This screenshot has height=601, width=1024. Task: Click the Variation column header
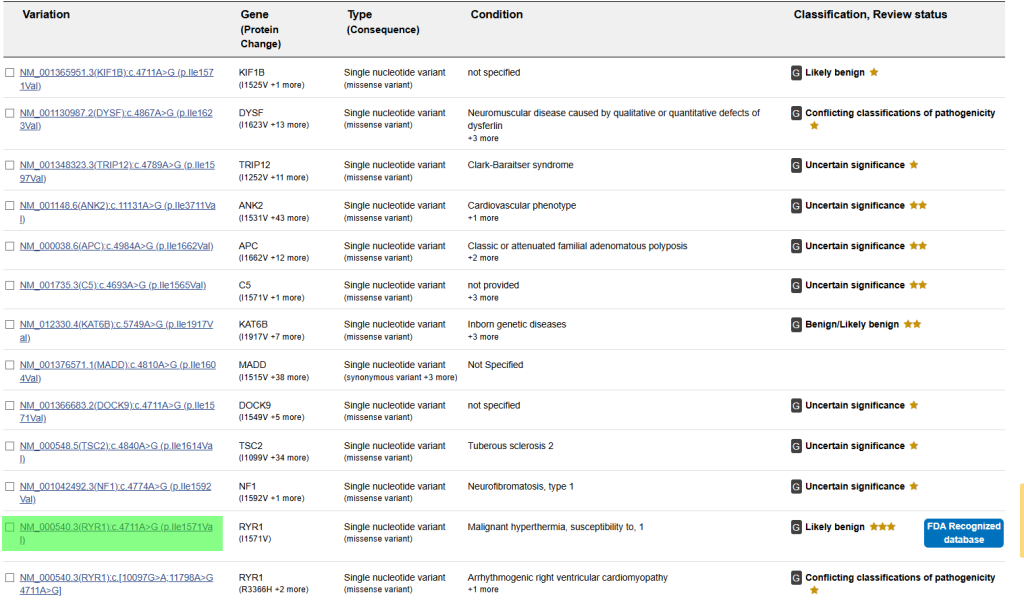46,15
